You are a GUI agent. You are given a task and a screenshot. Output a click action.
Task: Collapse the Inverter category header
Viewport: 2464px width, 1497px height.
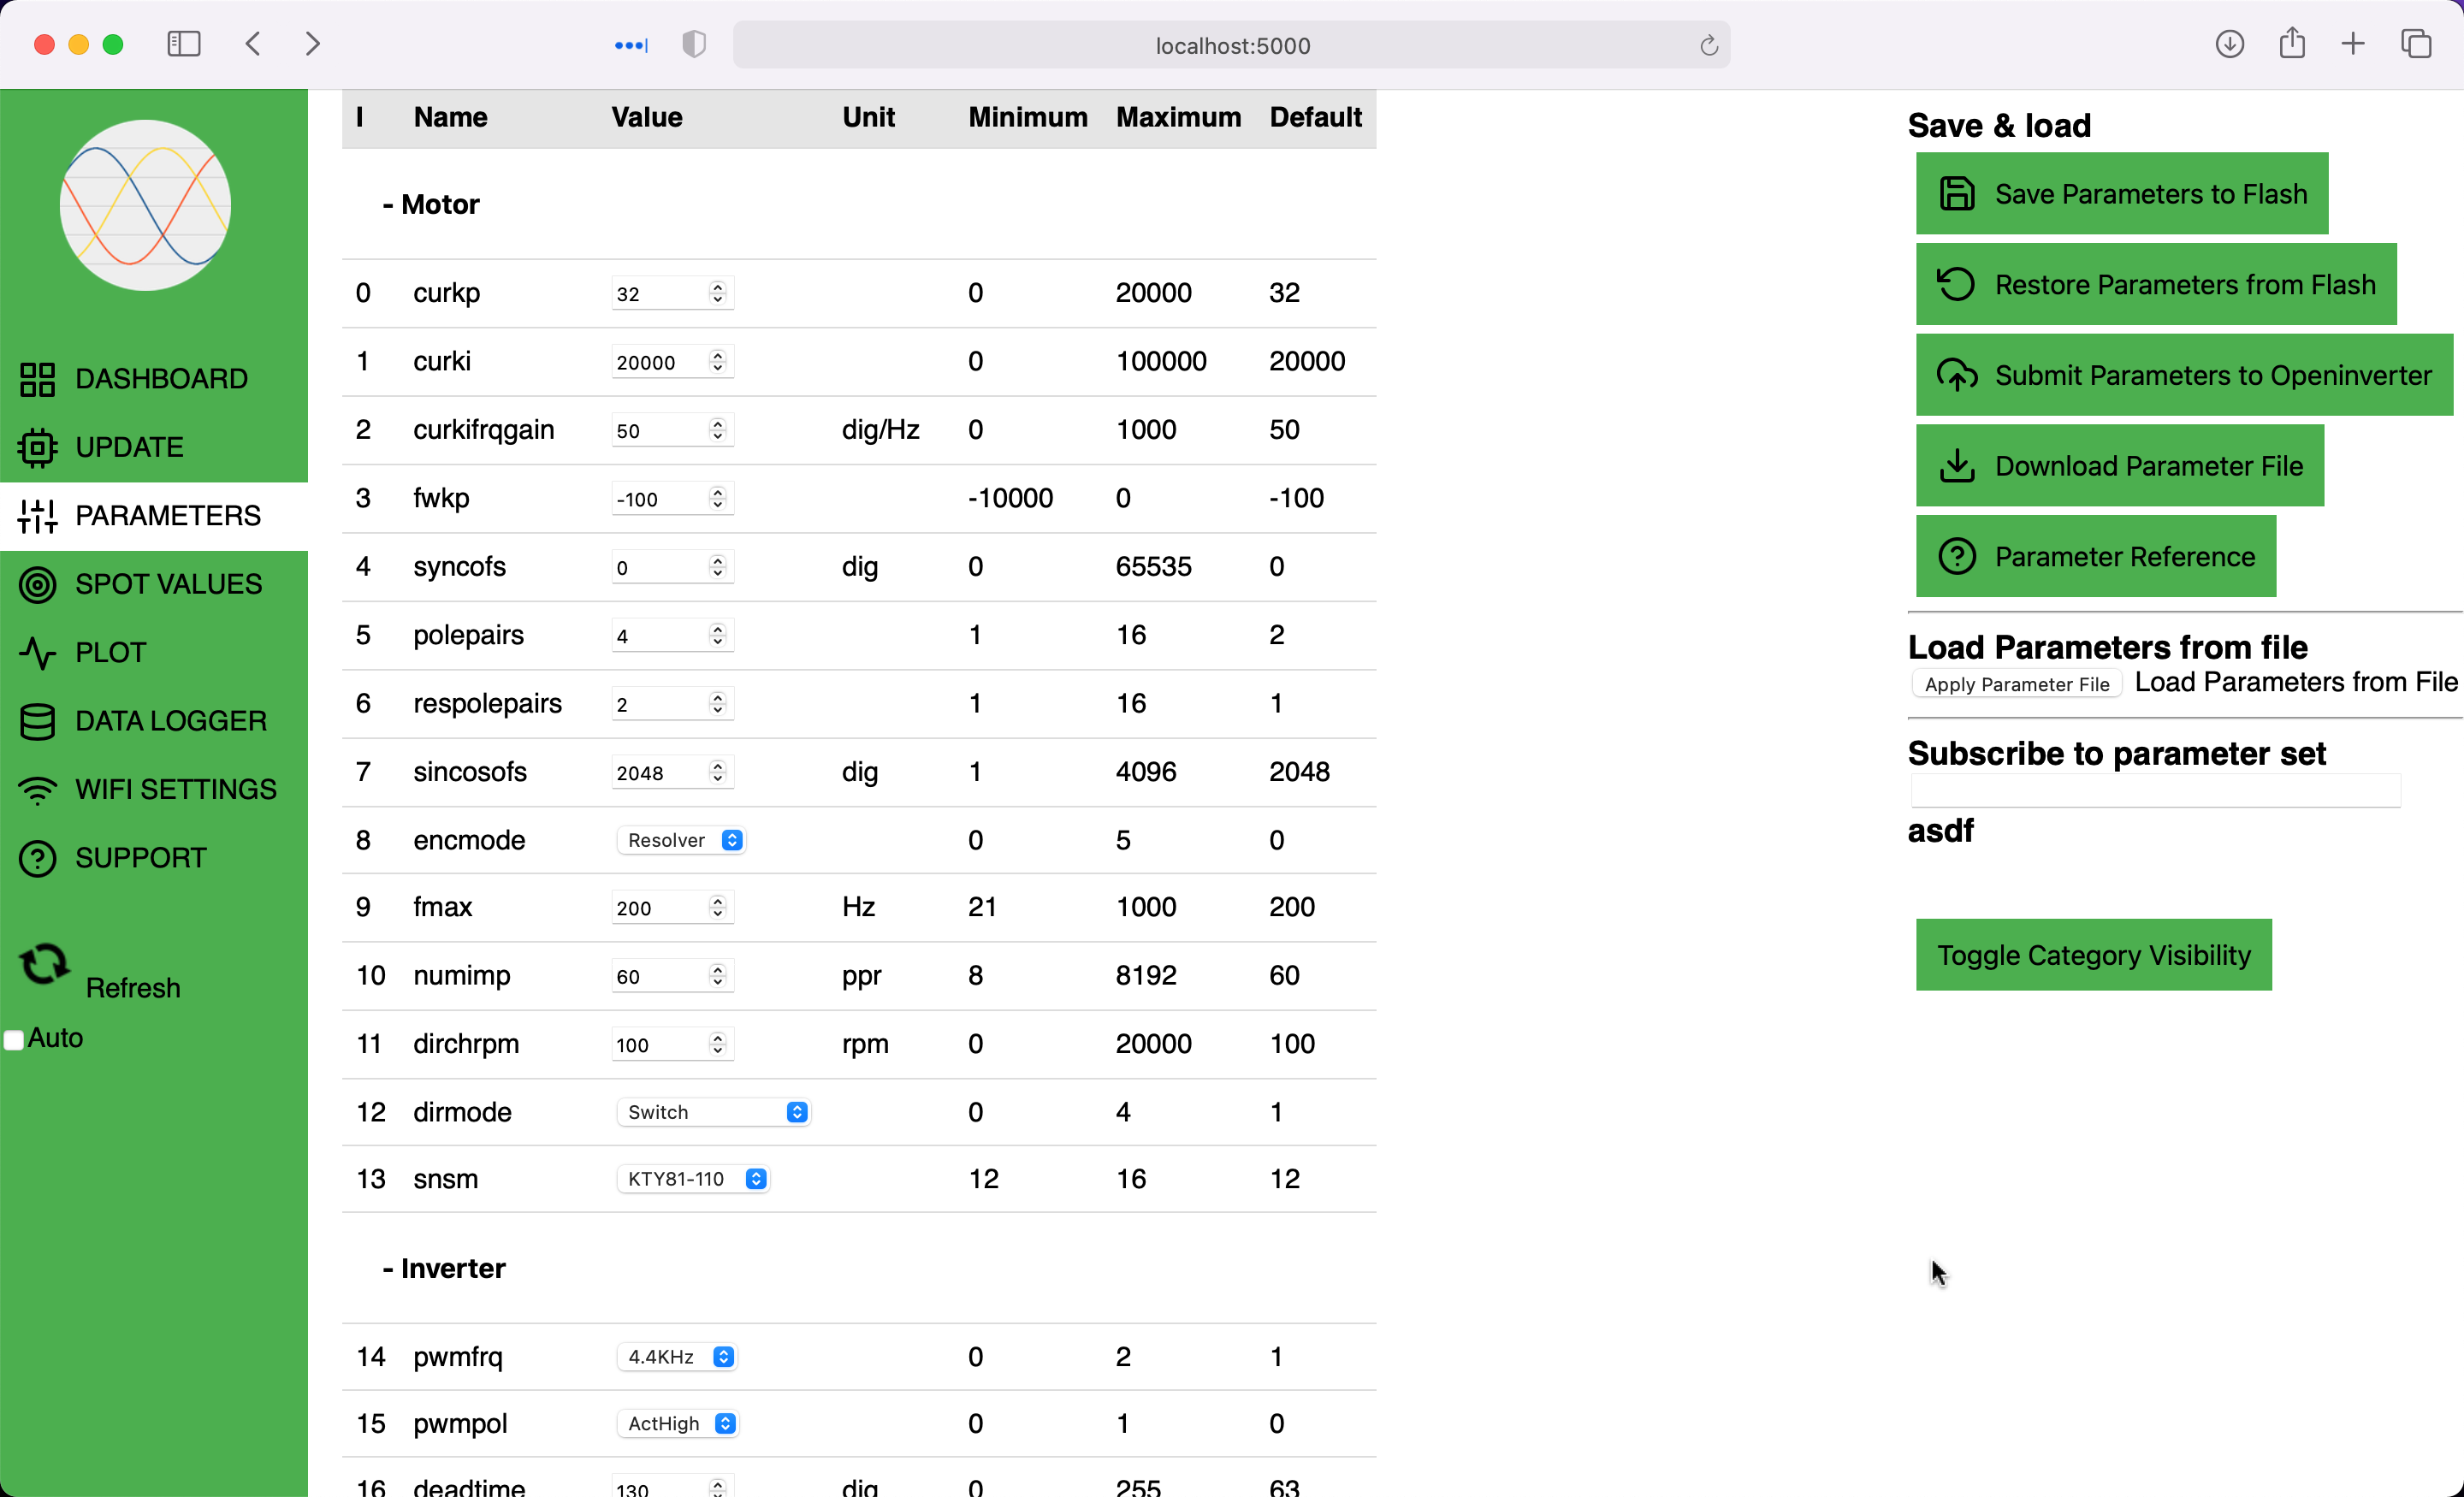[x=444, y=1268]
